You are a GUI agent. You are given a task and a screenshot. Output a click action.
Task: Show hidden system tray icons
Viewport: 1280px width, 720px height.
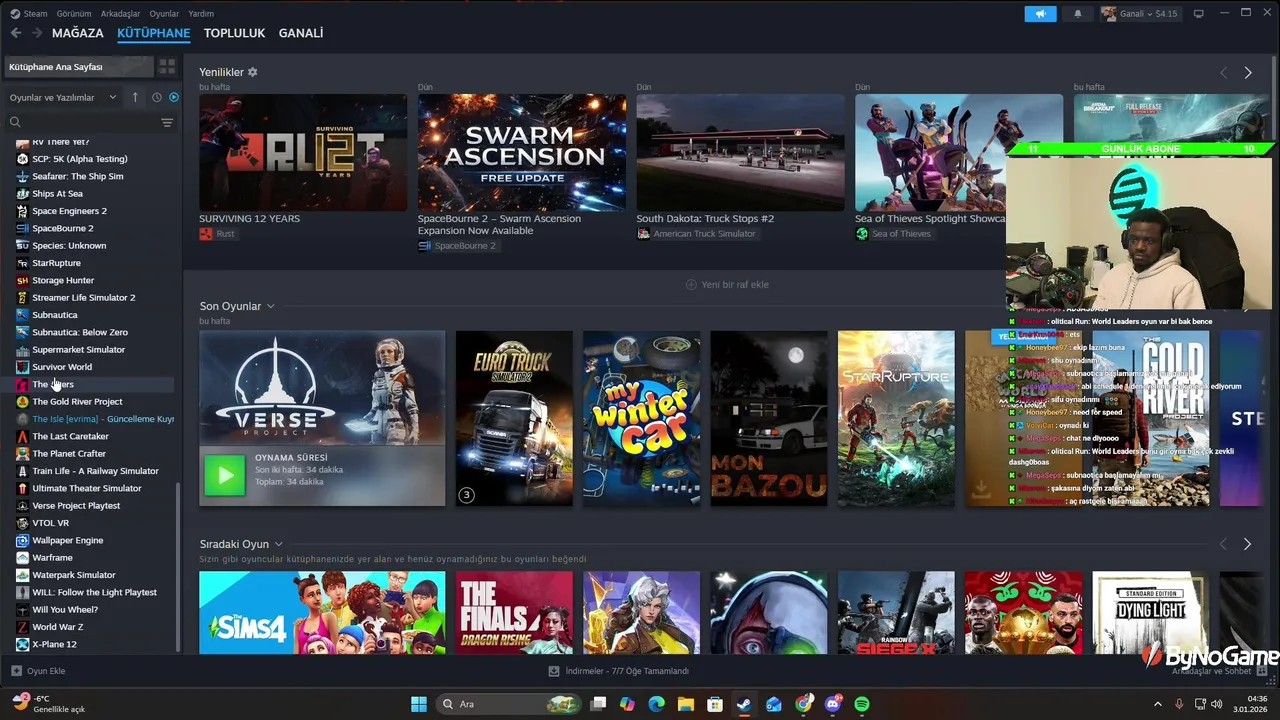[x=1158, y=704]
